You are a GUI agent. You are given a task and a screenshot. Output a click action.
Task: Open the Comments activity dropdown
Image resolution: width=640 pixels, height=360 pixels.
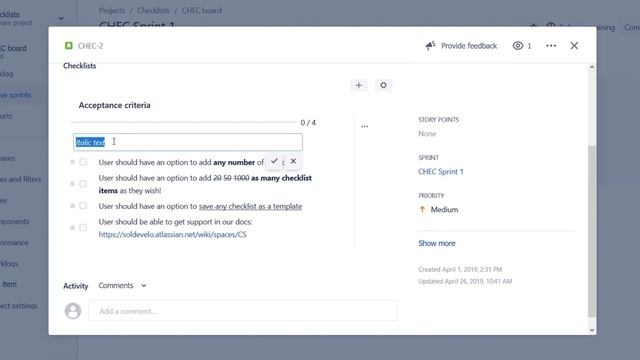coord(122,286)
